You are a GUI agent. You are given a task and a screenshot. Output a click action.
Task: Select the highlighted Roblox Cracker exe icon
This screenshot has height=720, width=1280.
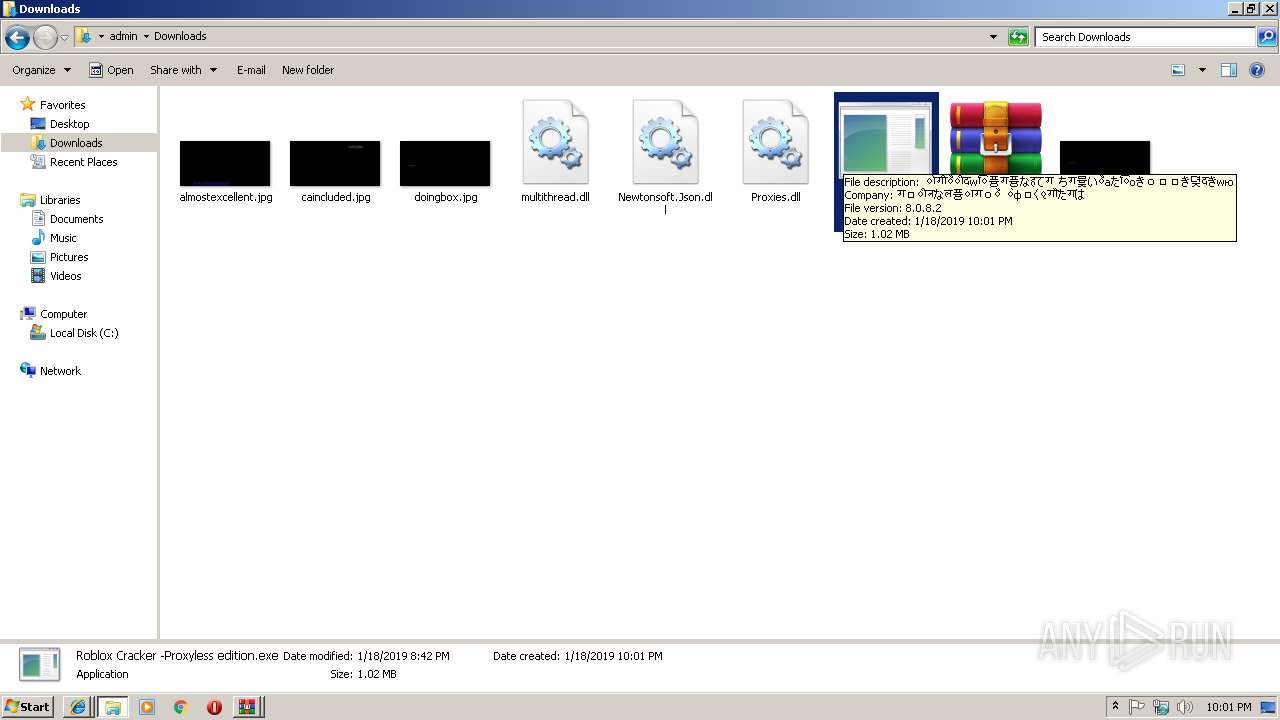click(x=886, y=137)
